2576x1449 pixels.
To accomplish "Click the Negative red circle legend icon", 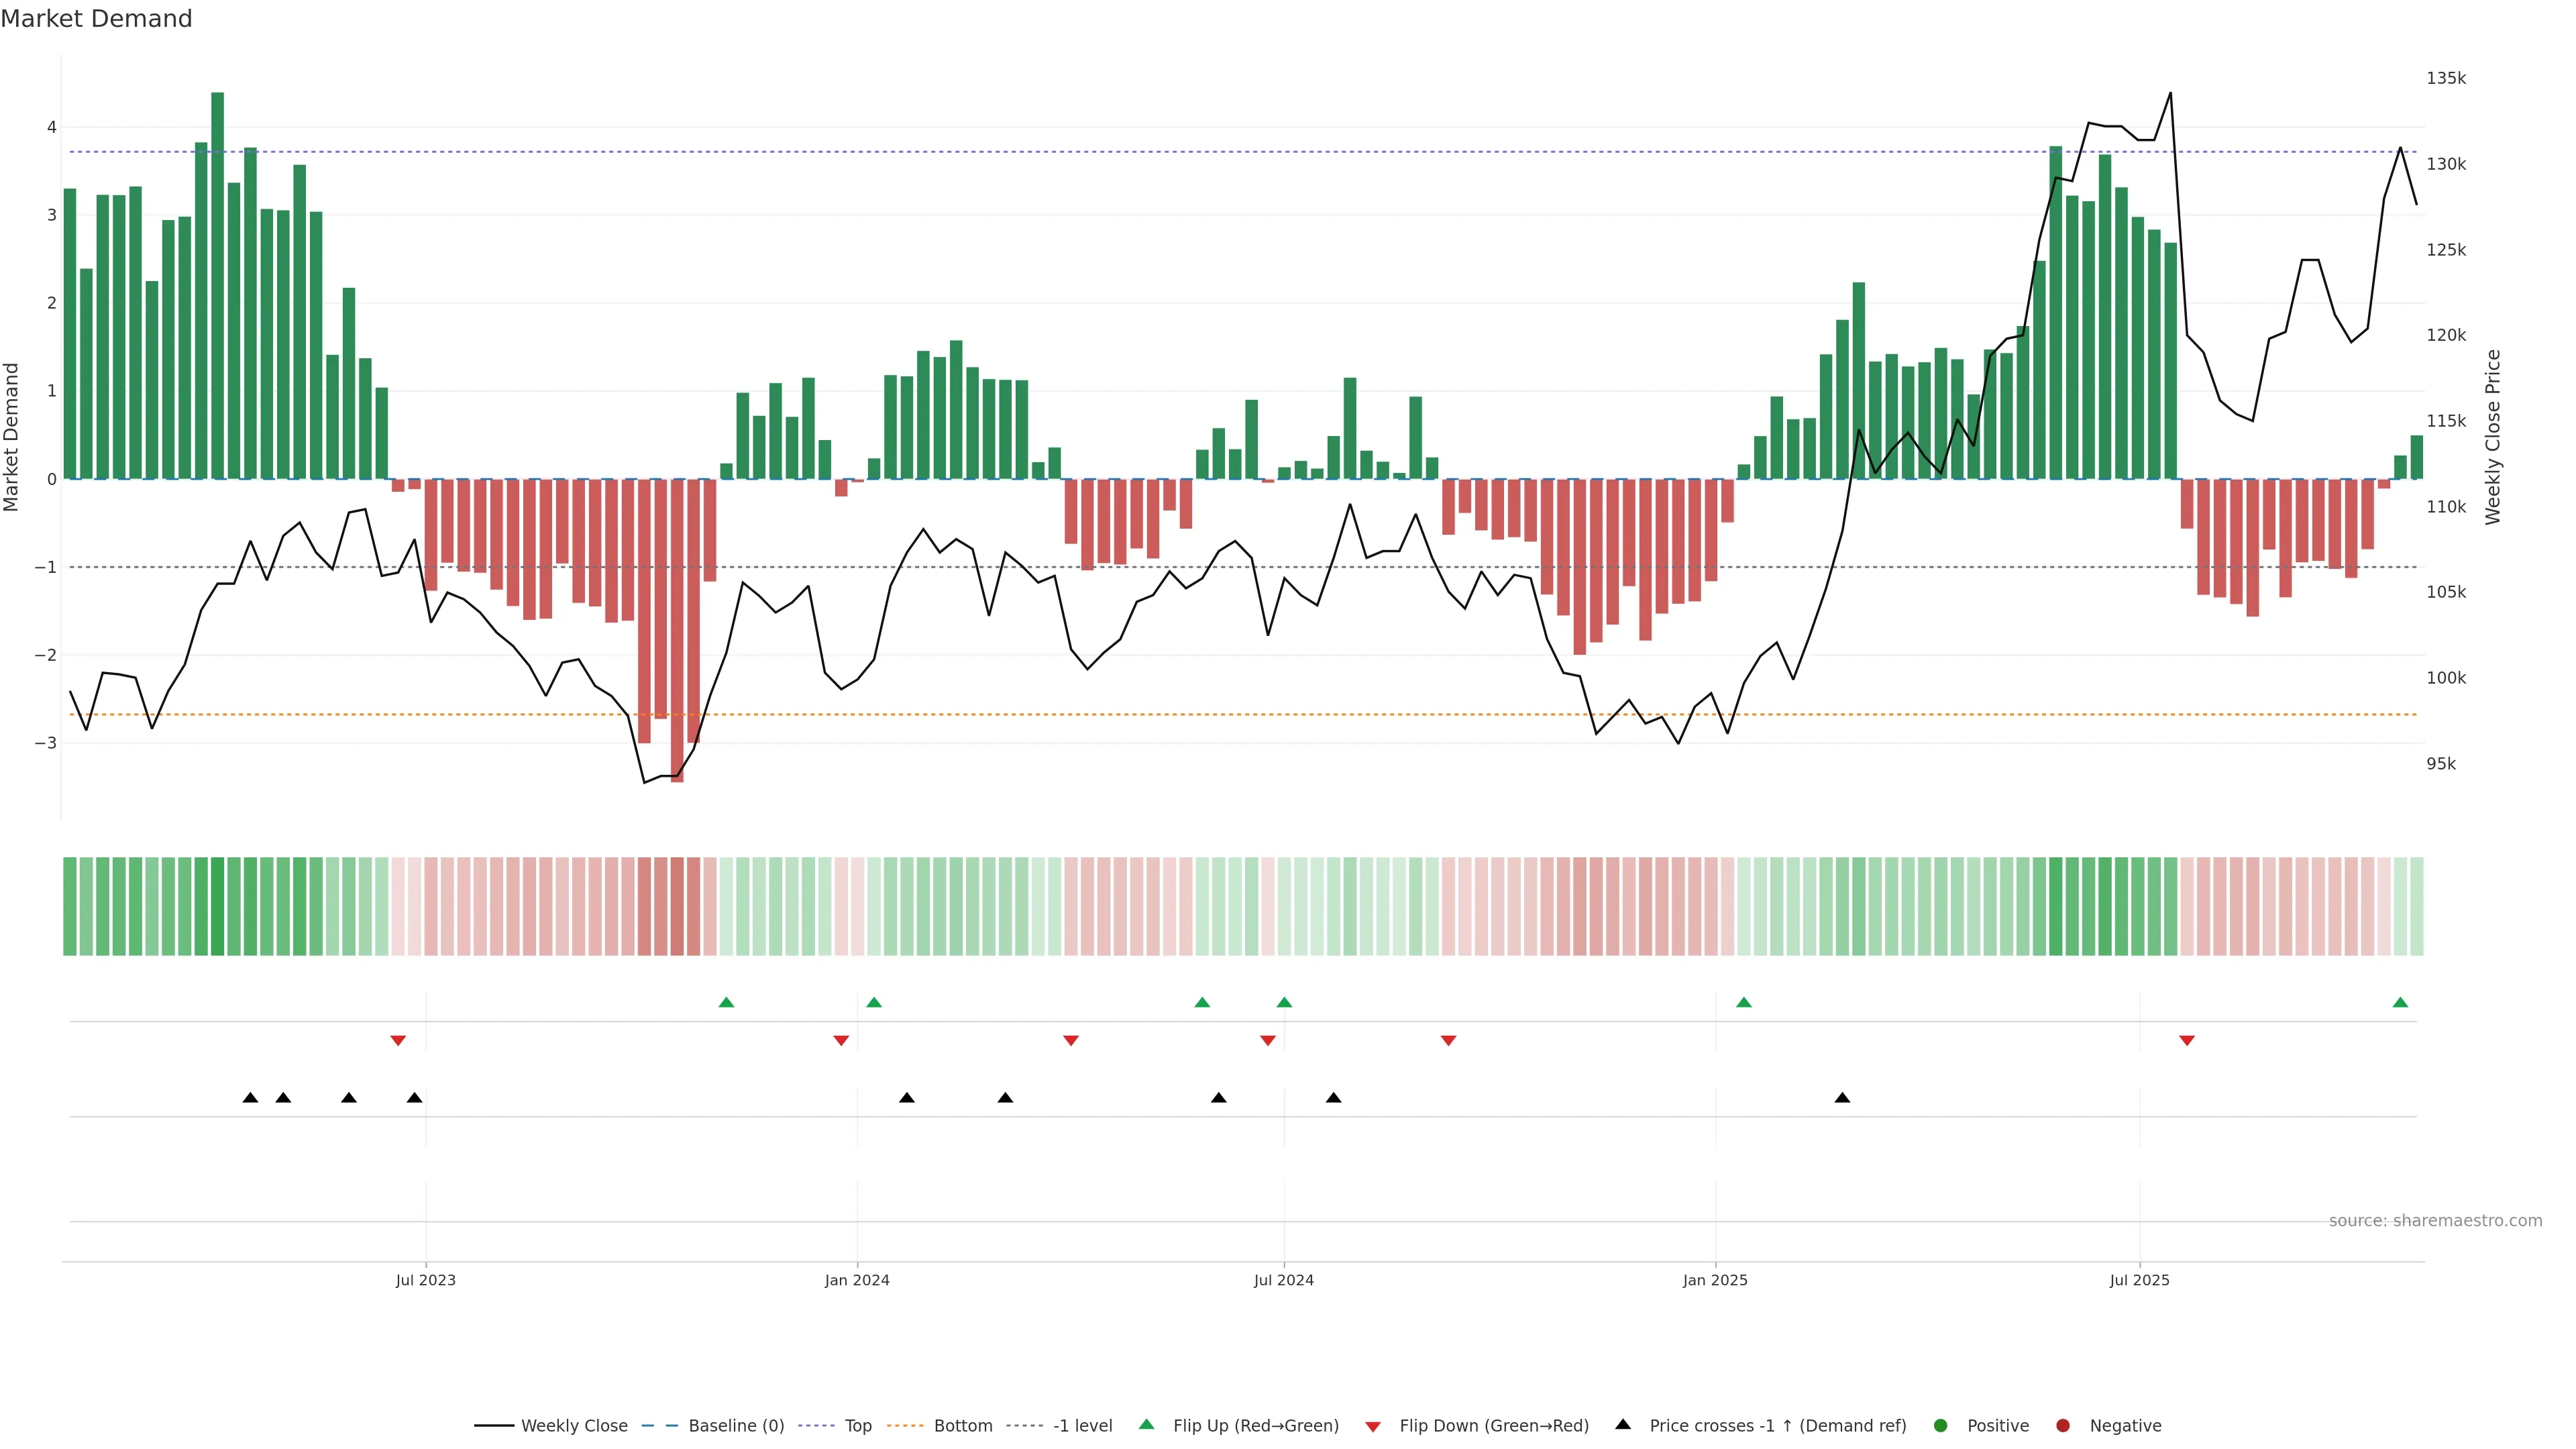I will coord(2063,1426).
